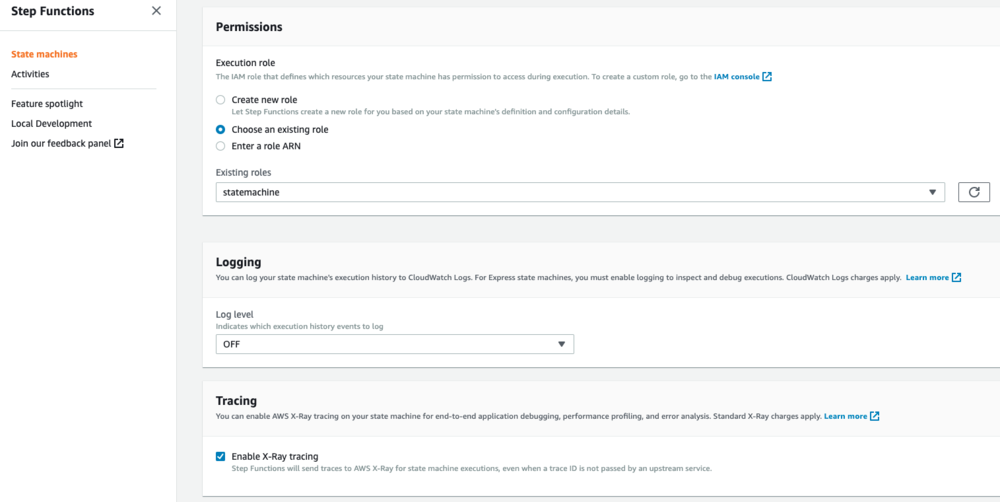Click external link icon in Tracing section
The width and height of the screenshot is (1000, 502).
(x=875, y=416)
